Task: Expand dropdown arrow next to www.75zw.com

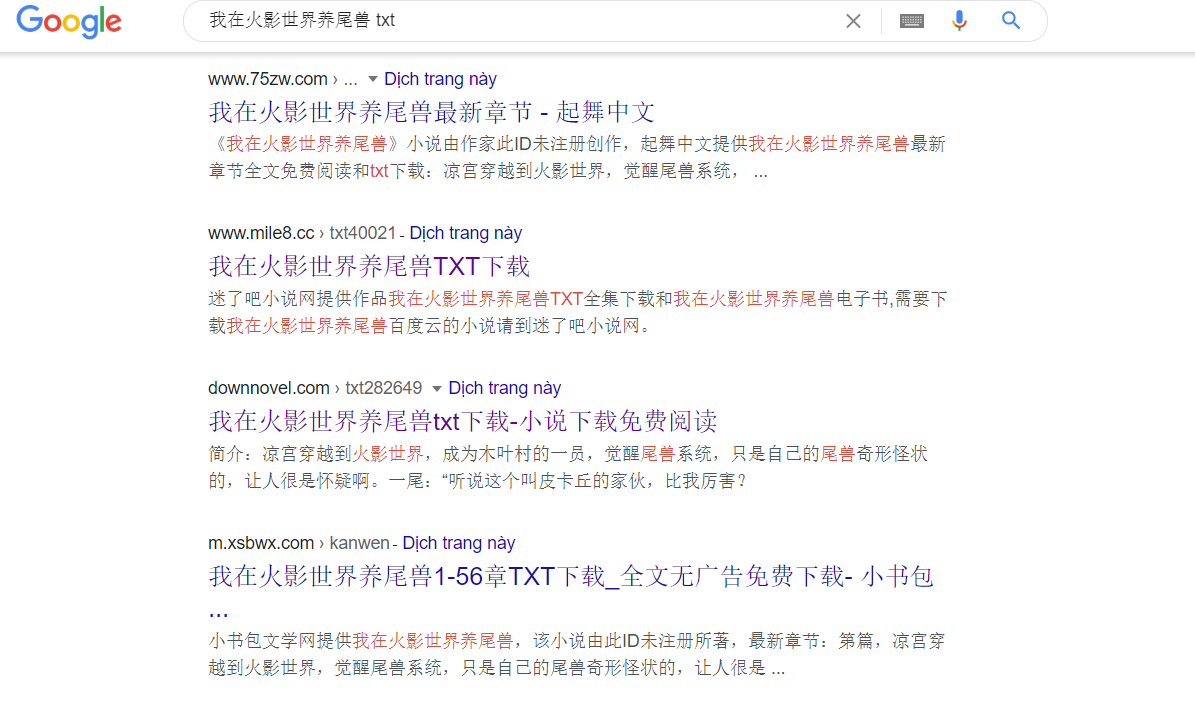Action: (x=373, y=79)
